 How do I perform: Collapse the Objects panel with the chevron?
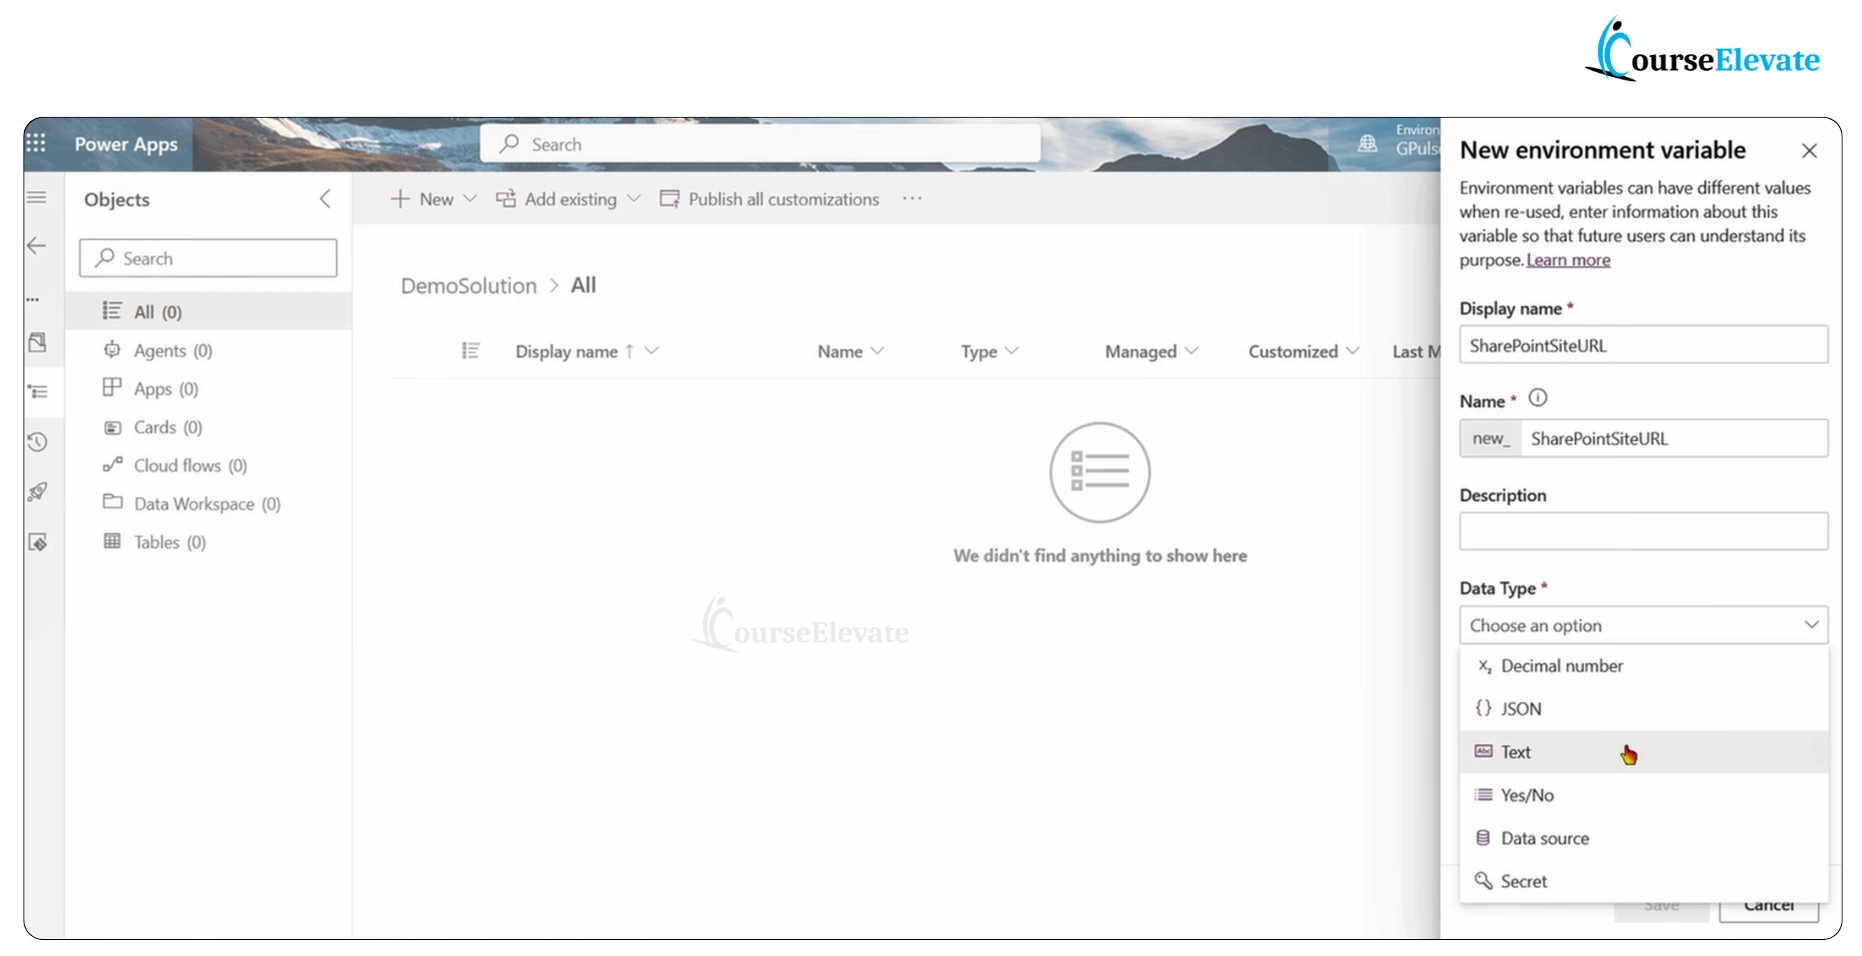pos(324,199)
